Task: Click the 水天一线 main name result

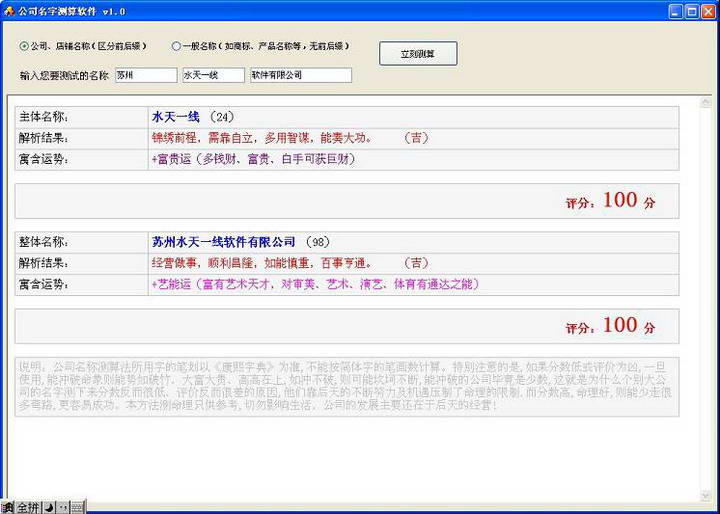Action: (x=176, y=117)
